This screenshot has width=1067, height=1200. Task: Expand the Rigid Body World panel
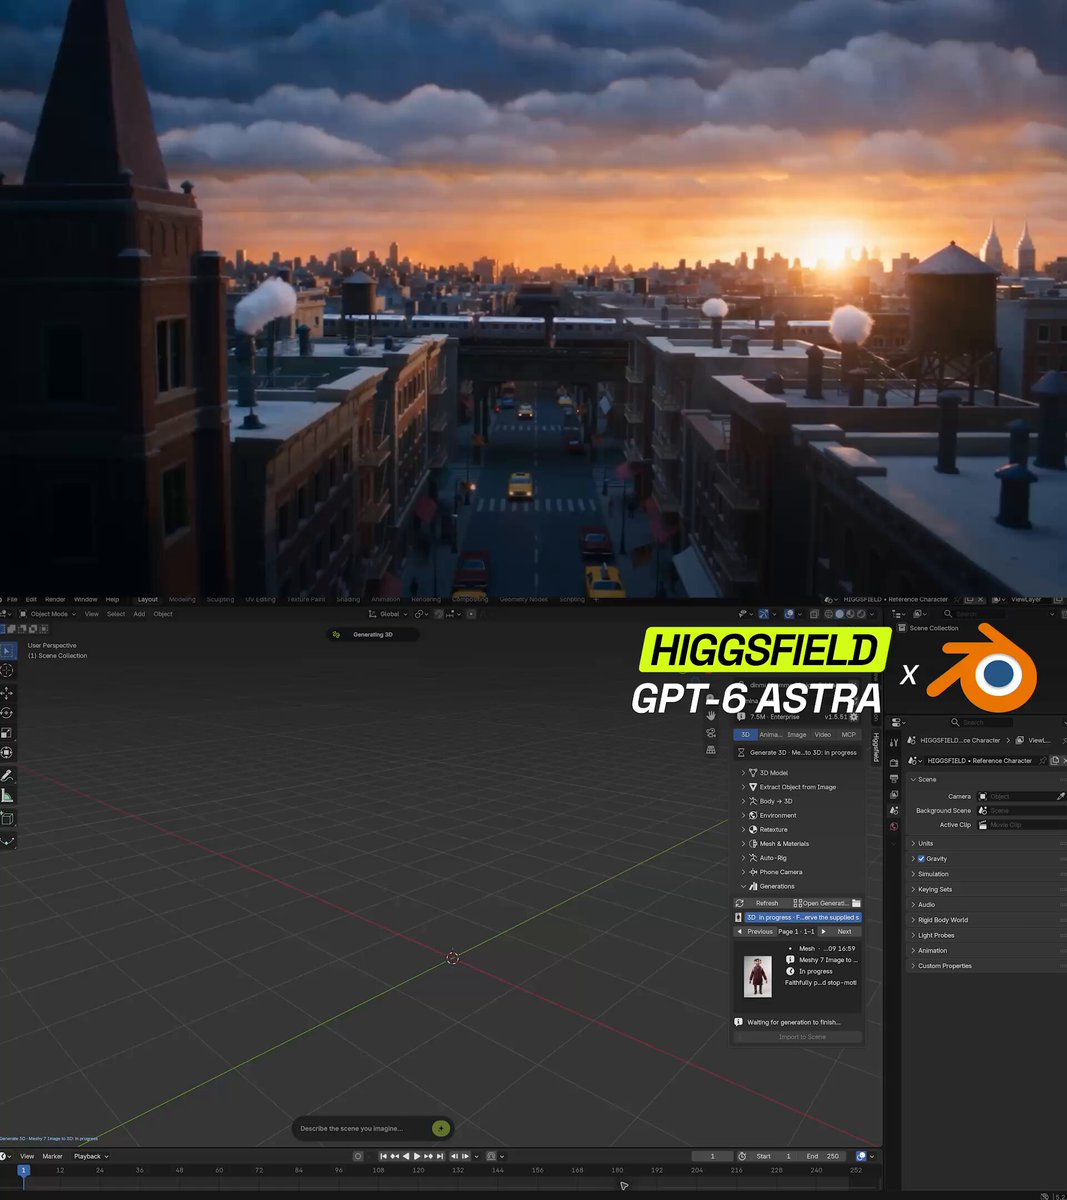(985, 920)
